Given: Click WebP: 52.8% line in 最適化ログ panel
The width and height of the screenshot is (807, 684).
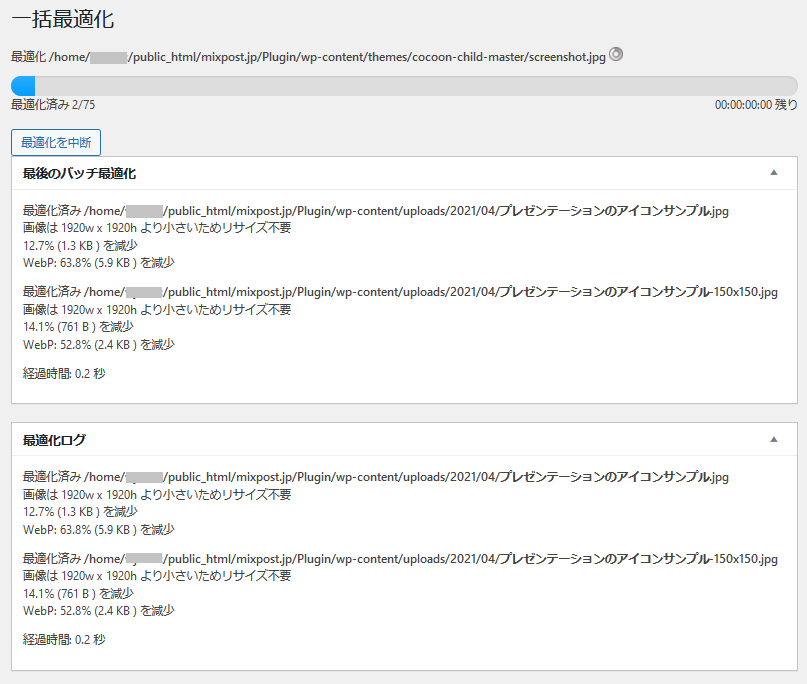Looking at the screenshot, I should coord(98,611).
